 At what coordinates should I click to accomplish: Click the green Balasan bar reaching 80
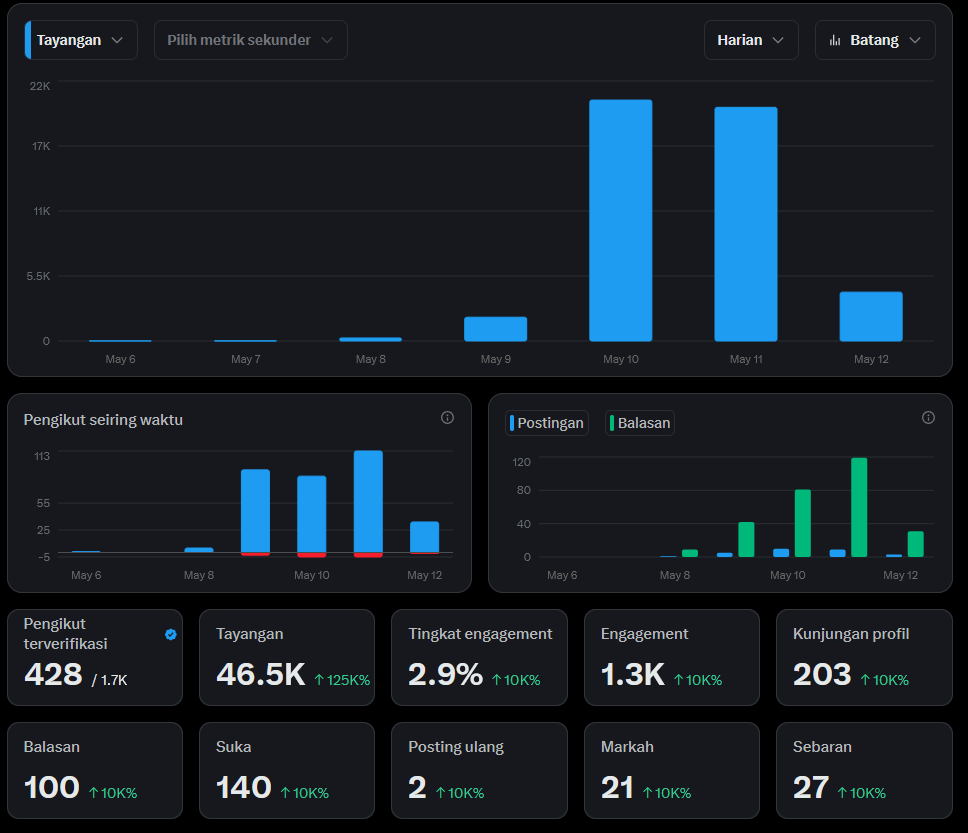click(x=803, y=524)
